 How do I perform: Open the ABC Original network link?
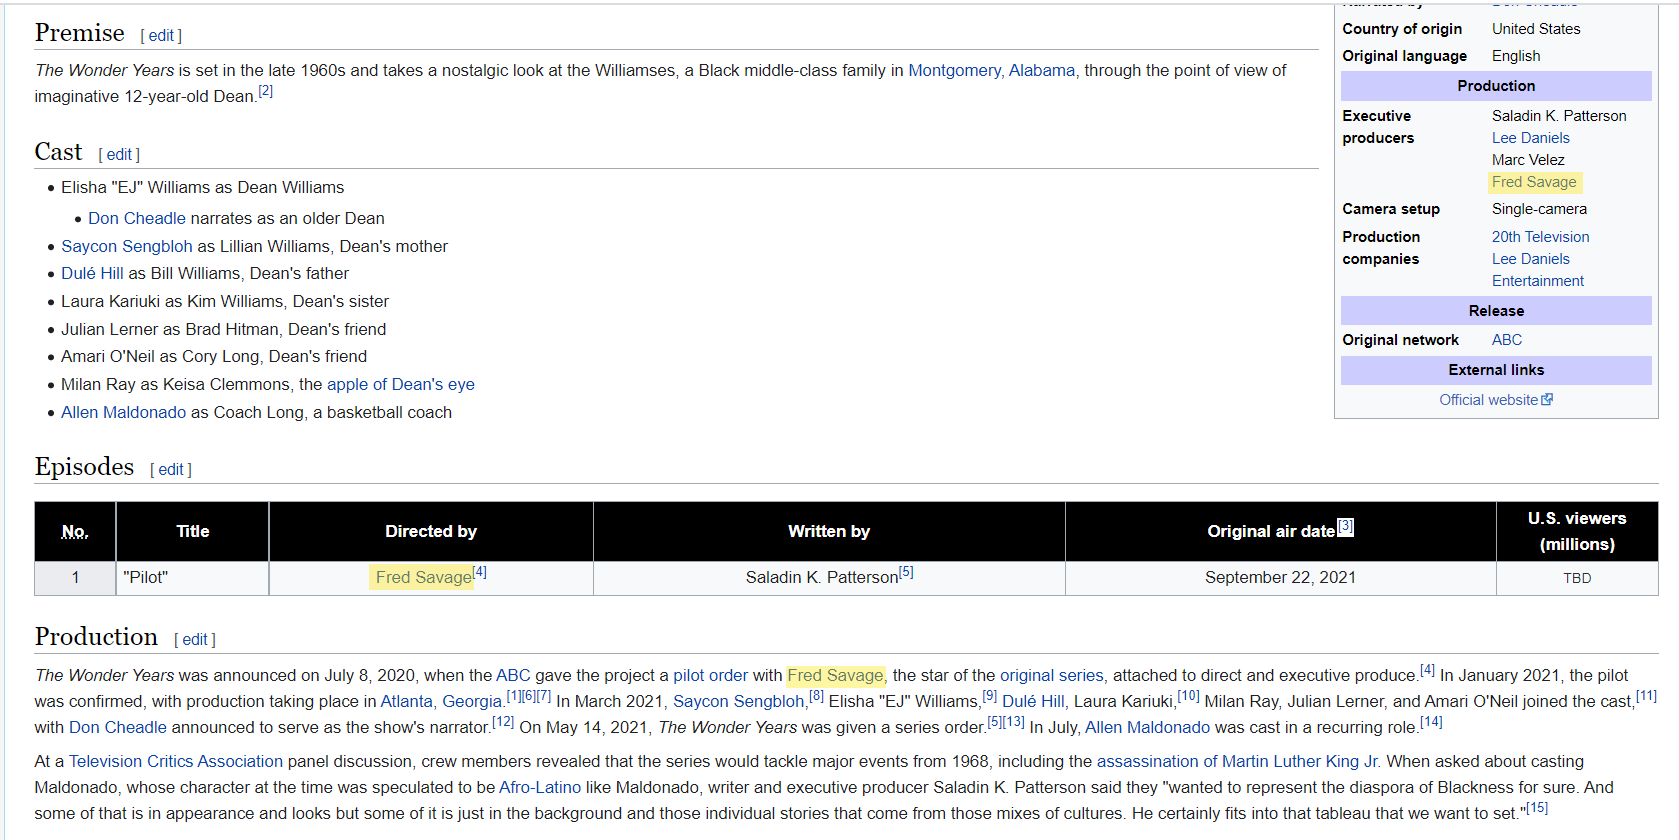tap(1507, 340)
